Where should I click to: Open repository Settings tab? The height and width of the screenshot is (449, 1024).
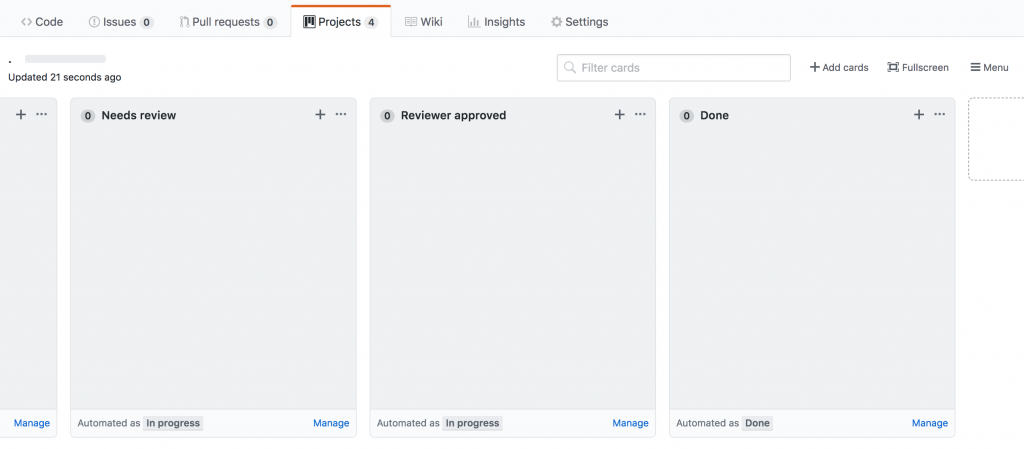(x=579, y=22)
